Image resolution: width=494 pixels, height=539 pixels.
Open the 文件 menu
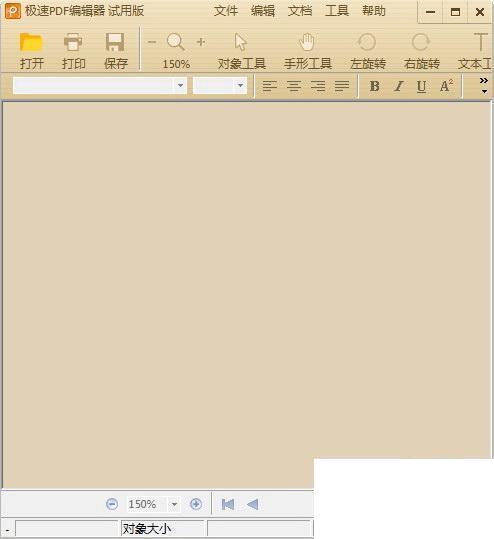(226, 11)
